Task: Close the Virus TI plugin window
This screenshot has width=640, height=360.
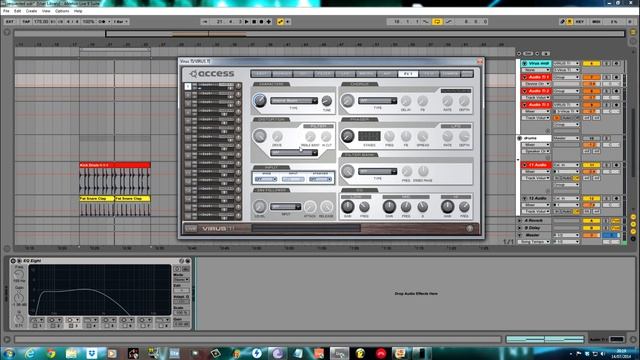Action: pyautogui.click(x=480, y=61)
